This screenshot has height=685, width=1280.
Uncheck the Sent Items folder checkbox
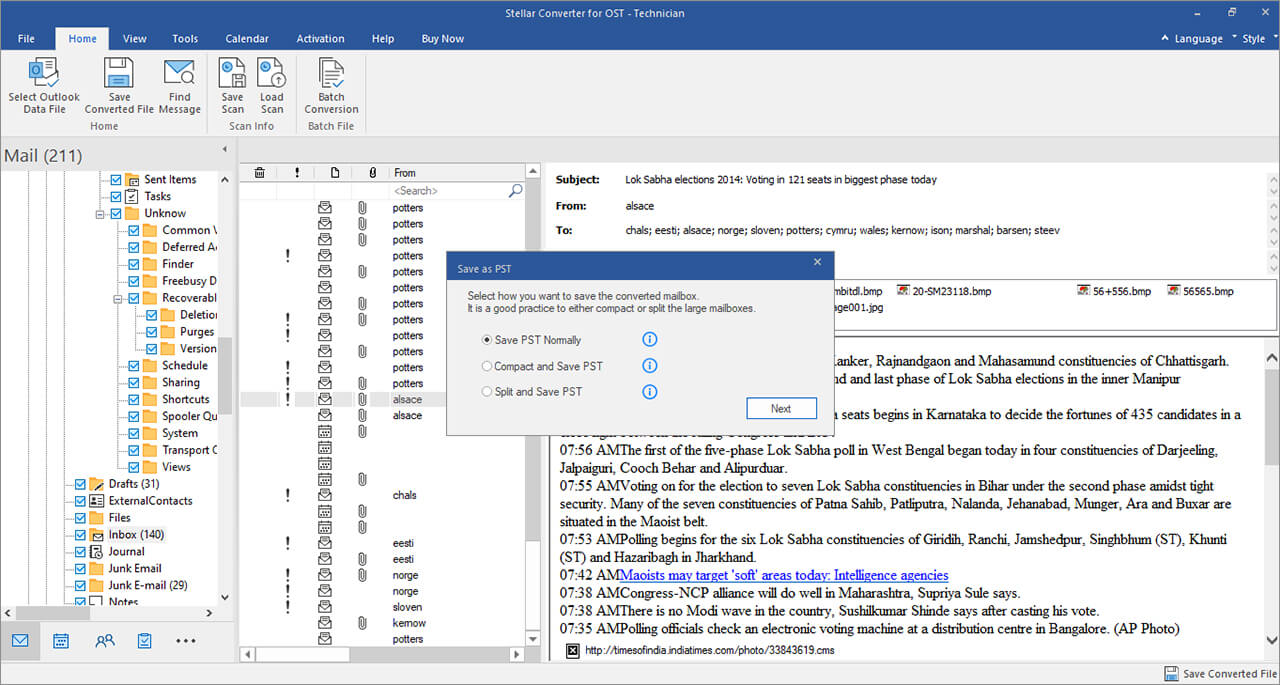click(x=116, y=180)
